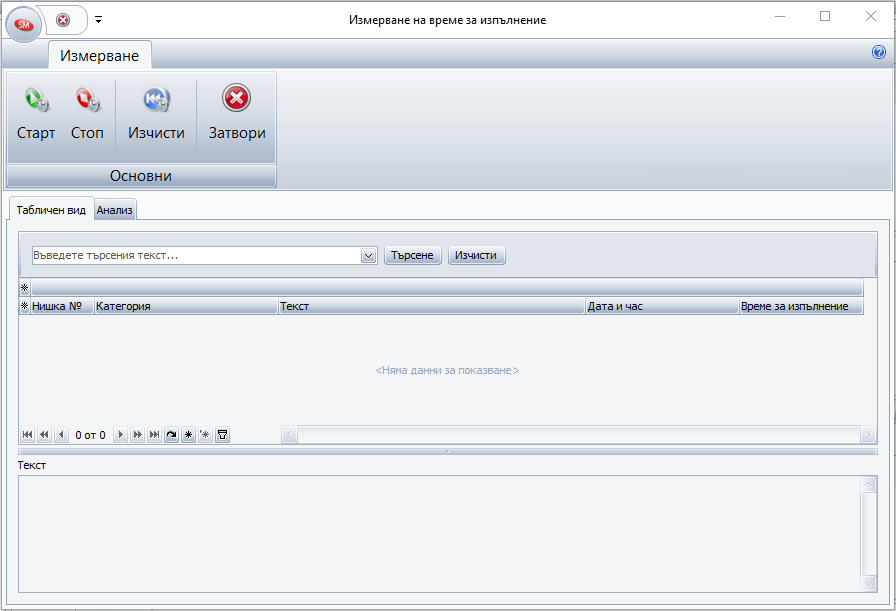Sort by Дата и час column header
Screen dimensions: 896x611
[663, 306]
